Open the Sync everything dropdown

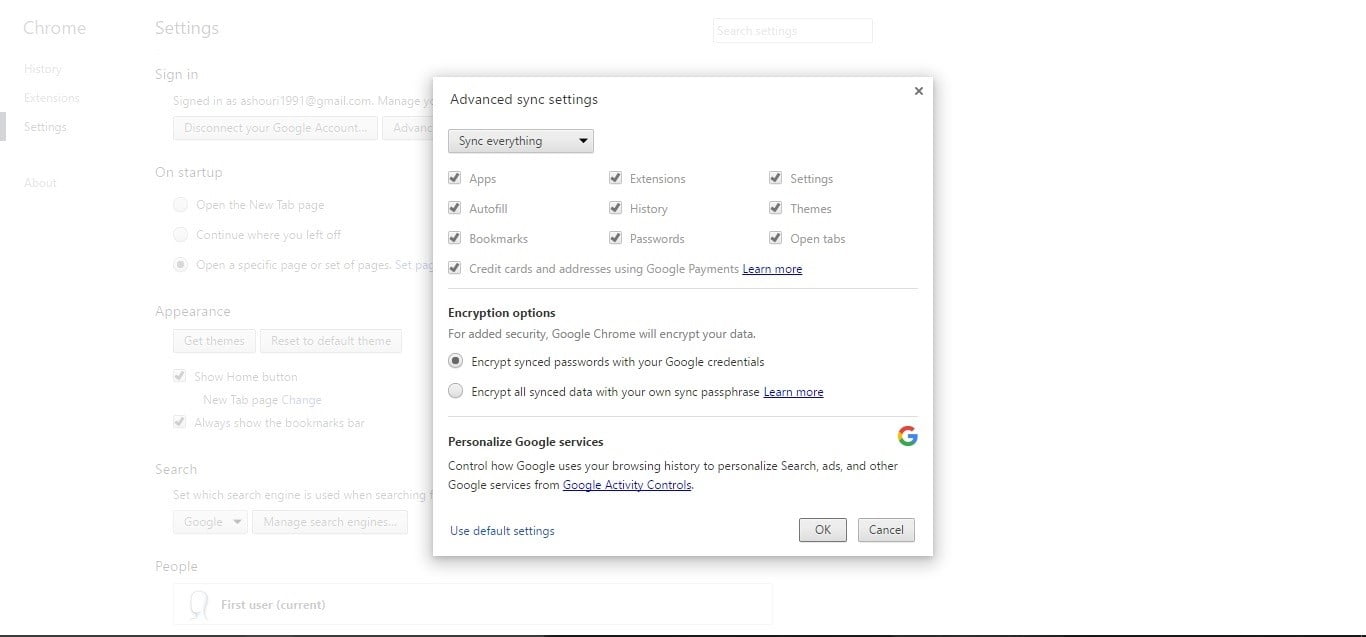tap(521, 141)
